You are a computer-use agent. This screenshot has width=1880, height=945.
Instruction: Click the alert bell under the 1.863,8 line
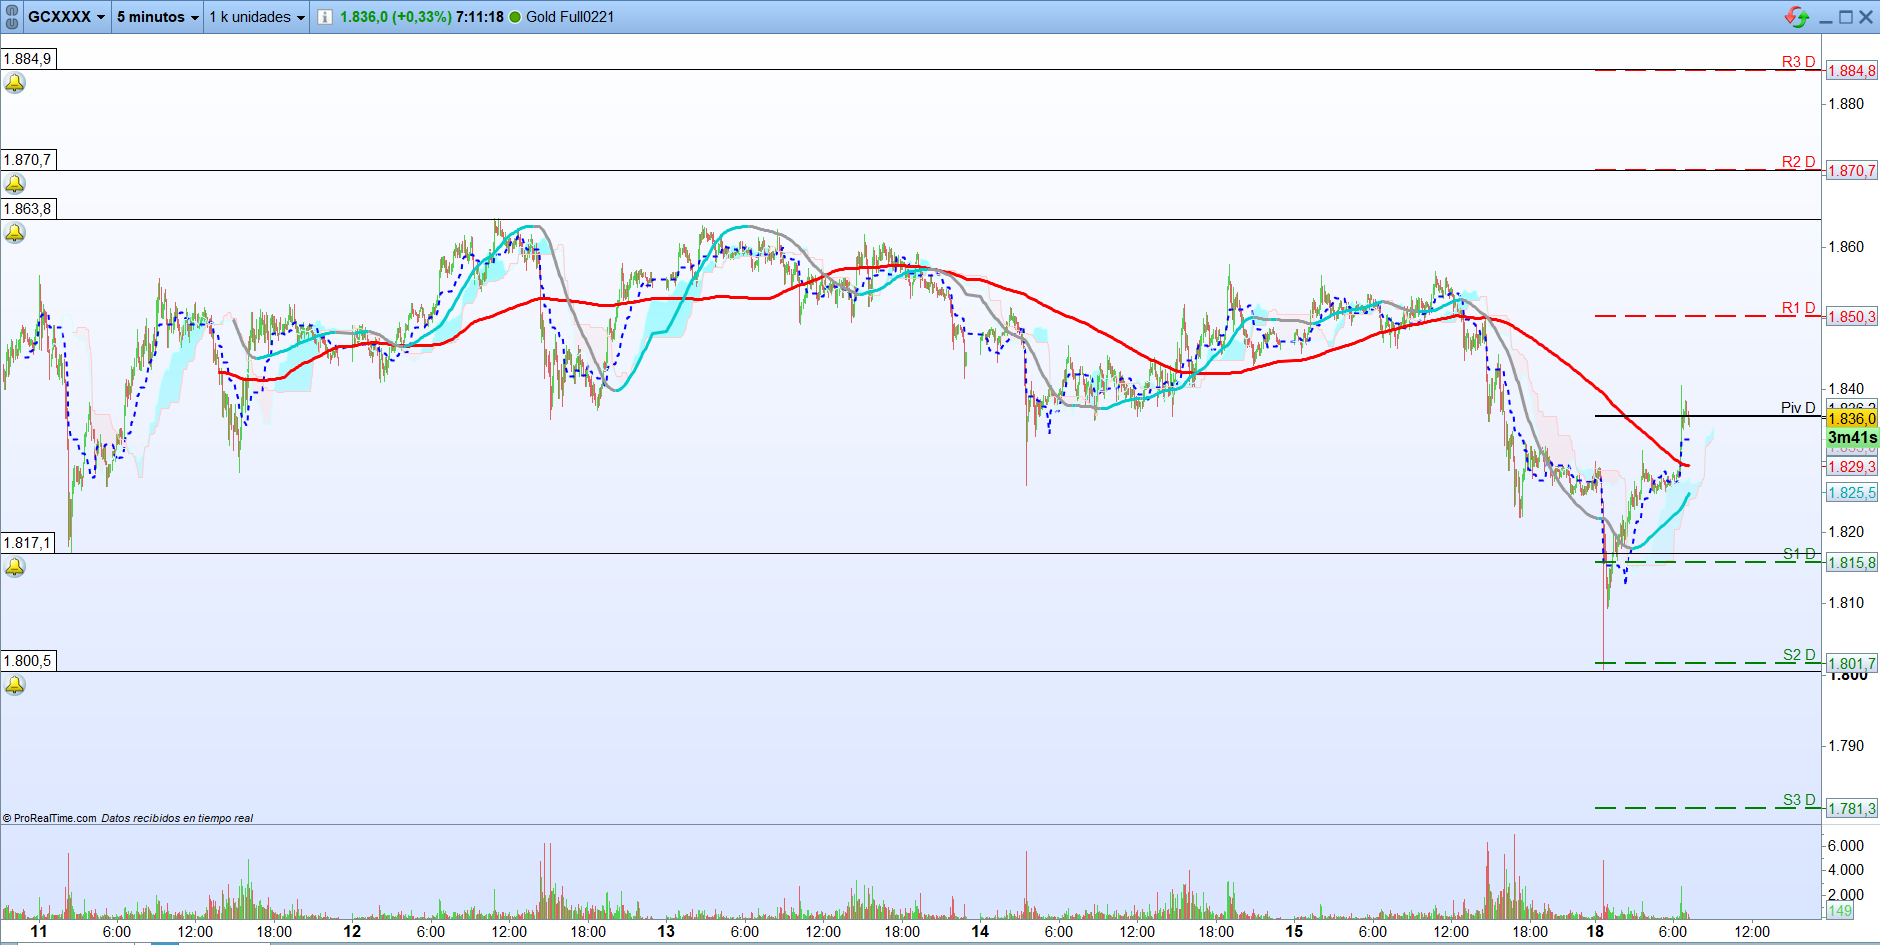pyautogui.click(x=15, y=233)
